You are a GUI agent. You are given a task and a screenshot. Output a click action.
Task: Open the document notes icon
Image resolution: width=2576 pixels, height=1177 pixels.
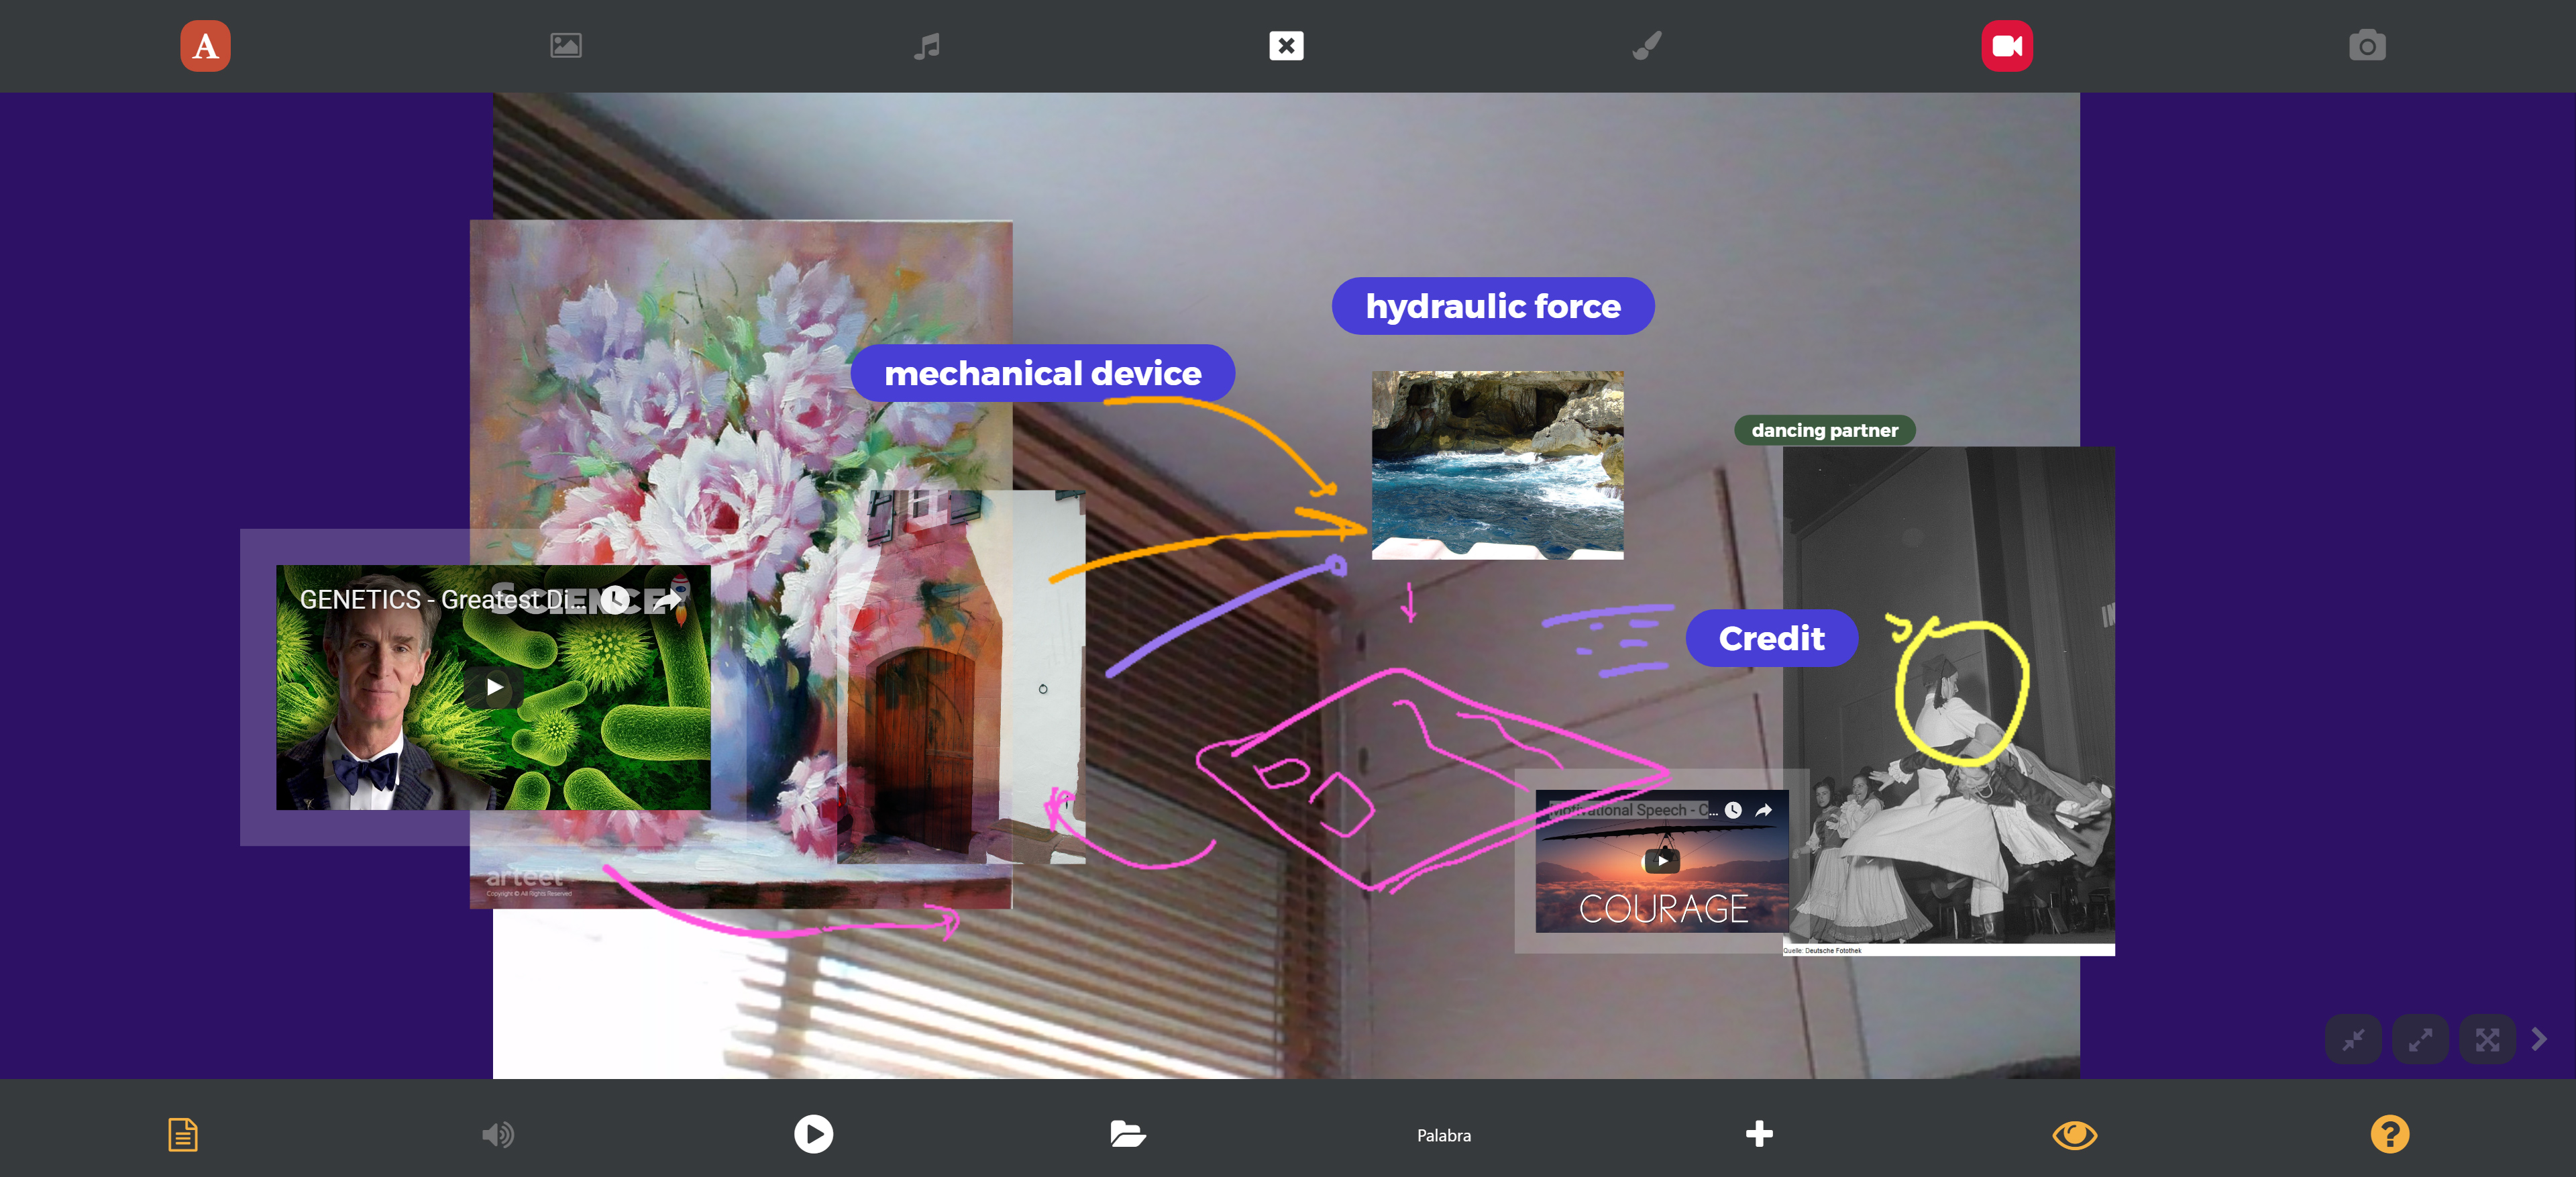point(182,1134)
